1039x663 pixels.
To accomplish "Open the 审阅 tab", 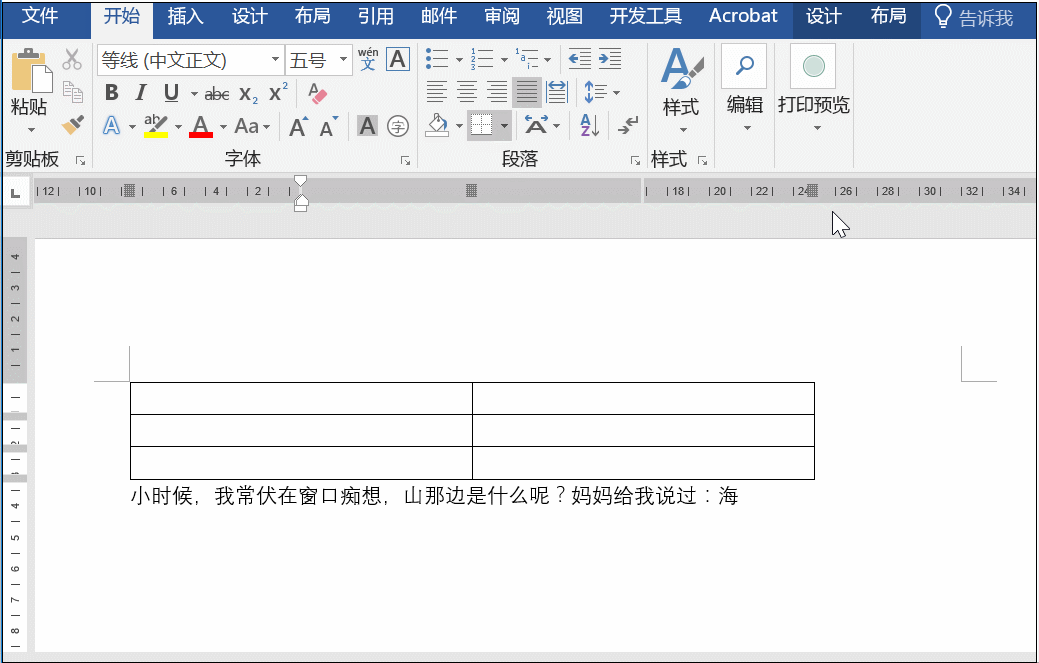I will point(501,15).
